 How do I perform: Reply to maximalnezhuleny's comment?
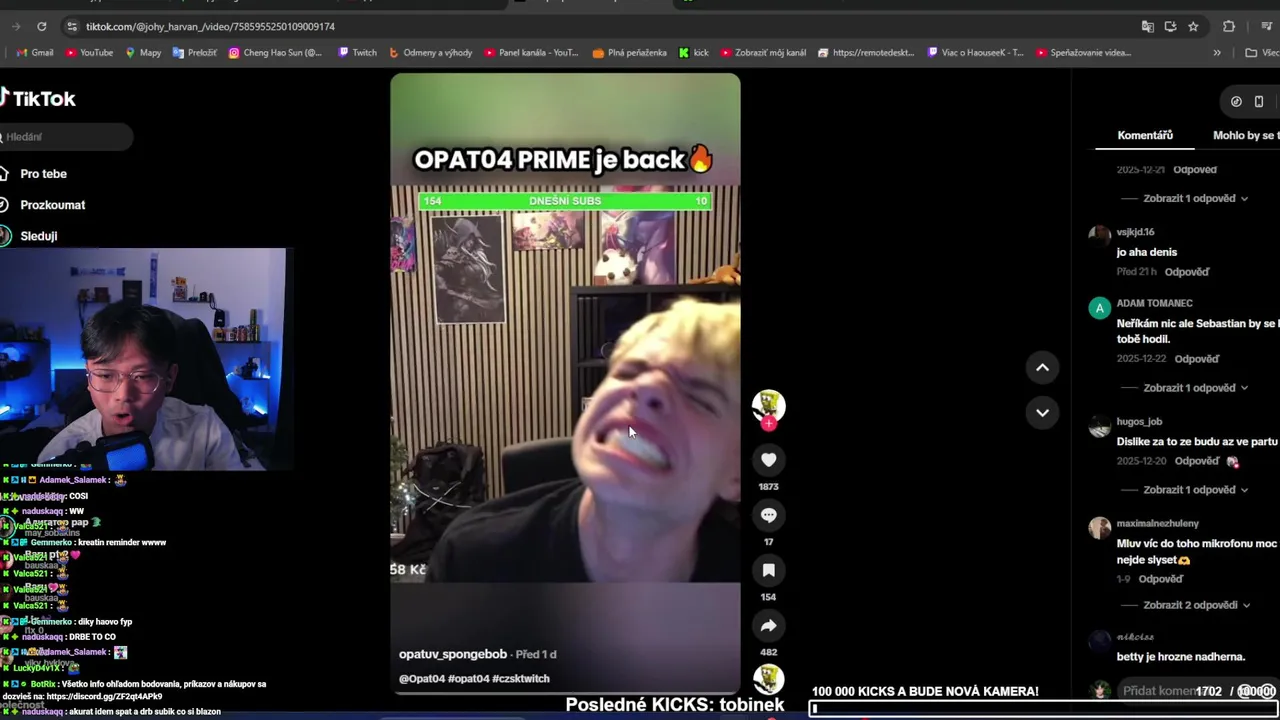click(x=1160, y=579)
